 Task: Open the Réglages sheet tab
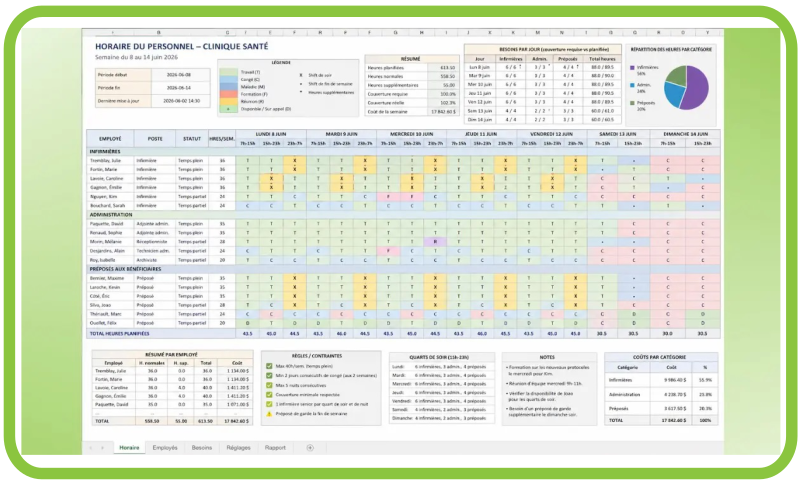(x=238, y=448)
